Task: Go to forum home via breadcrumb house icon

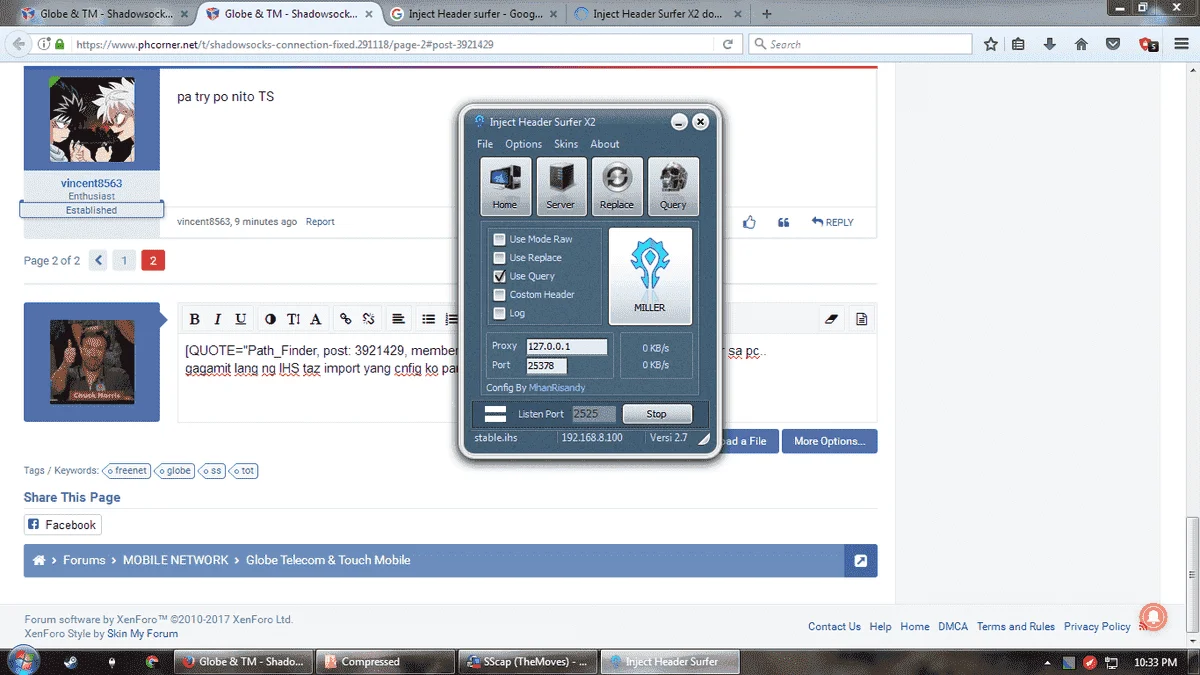Action: [x=39, y=560]
